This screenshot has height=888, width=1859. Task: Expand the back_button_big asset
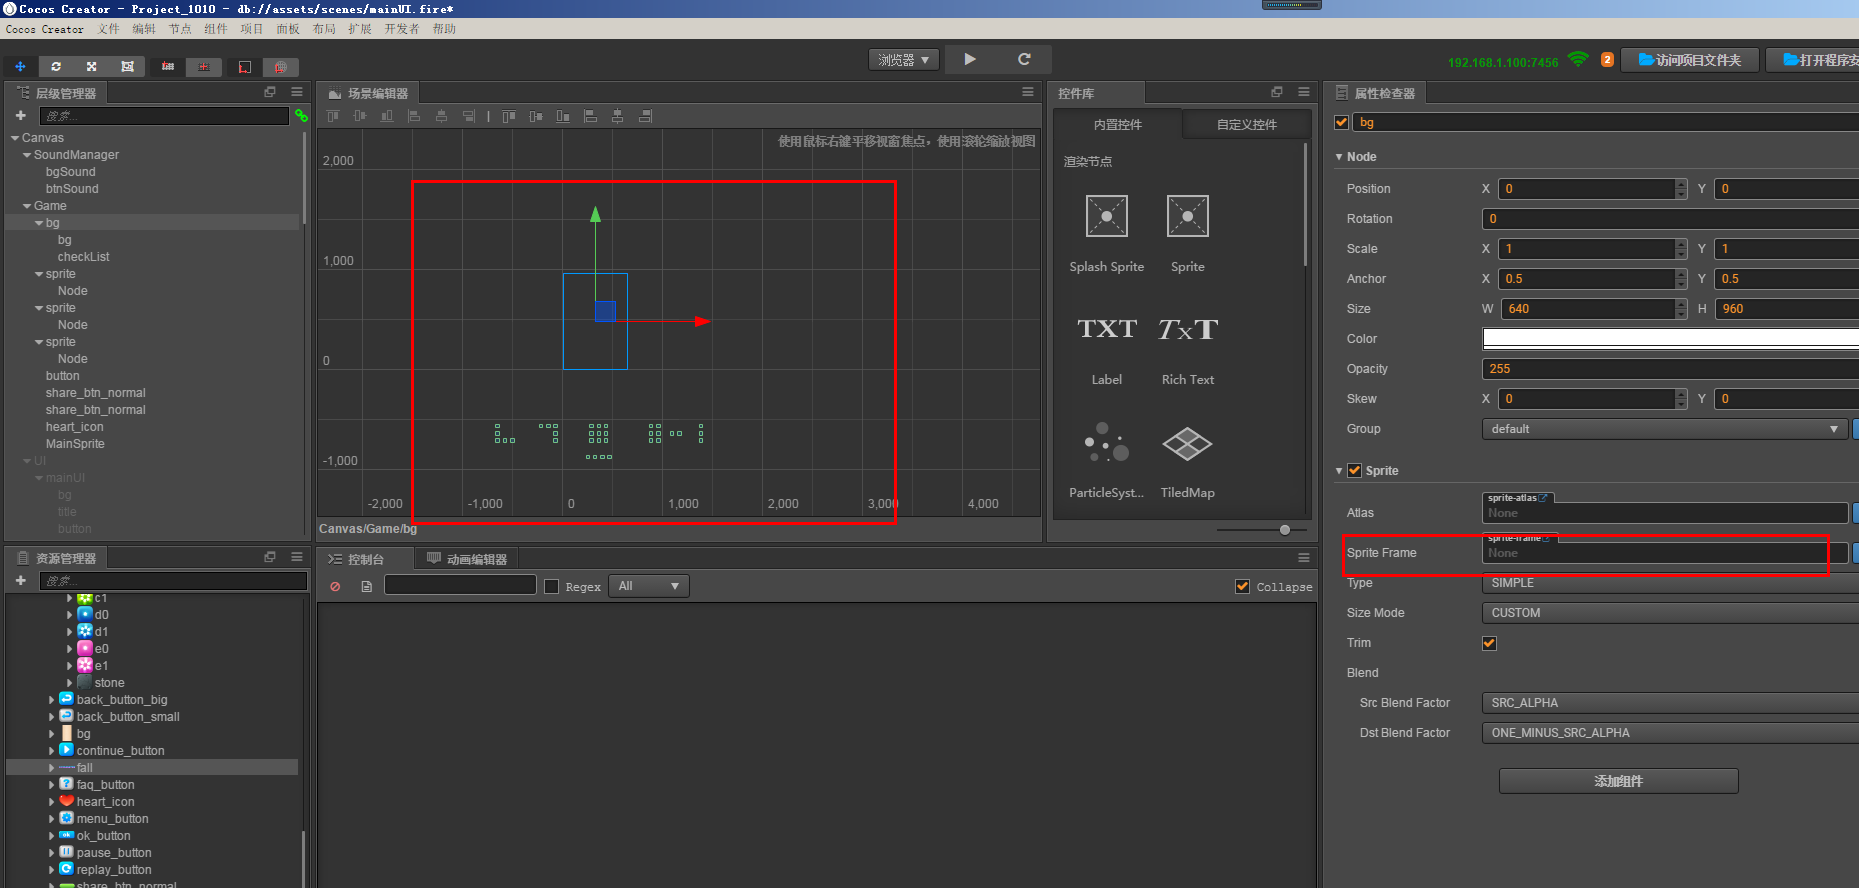point(52,700)
